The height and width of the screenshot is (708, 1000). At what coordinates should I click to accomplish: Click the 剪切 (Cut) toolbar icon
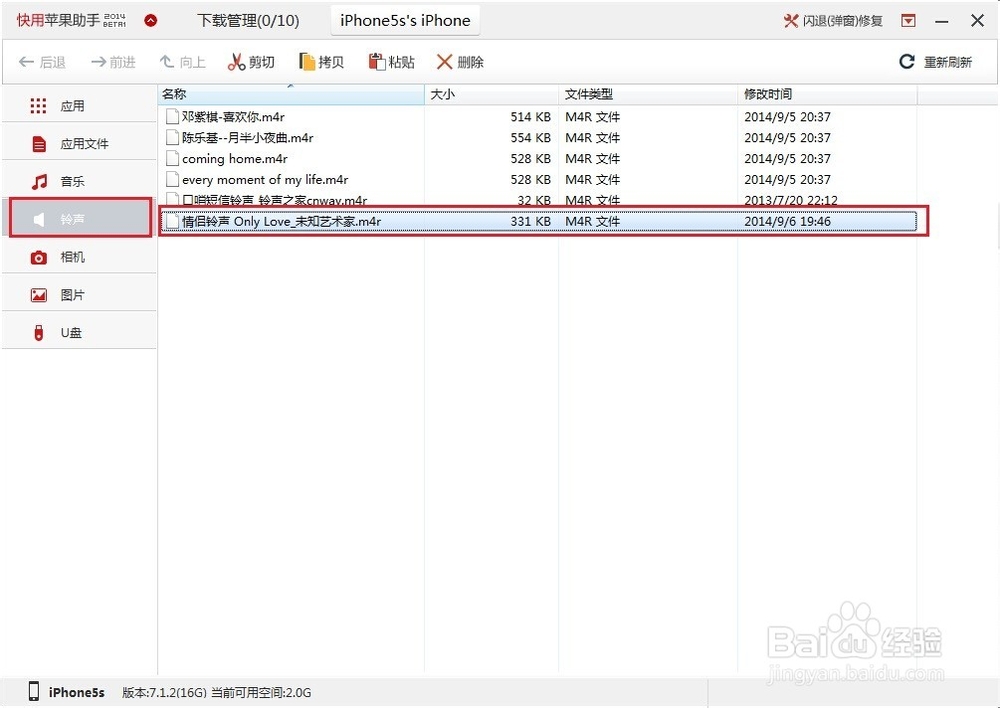click(x=250, y=61)
